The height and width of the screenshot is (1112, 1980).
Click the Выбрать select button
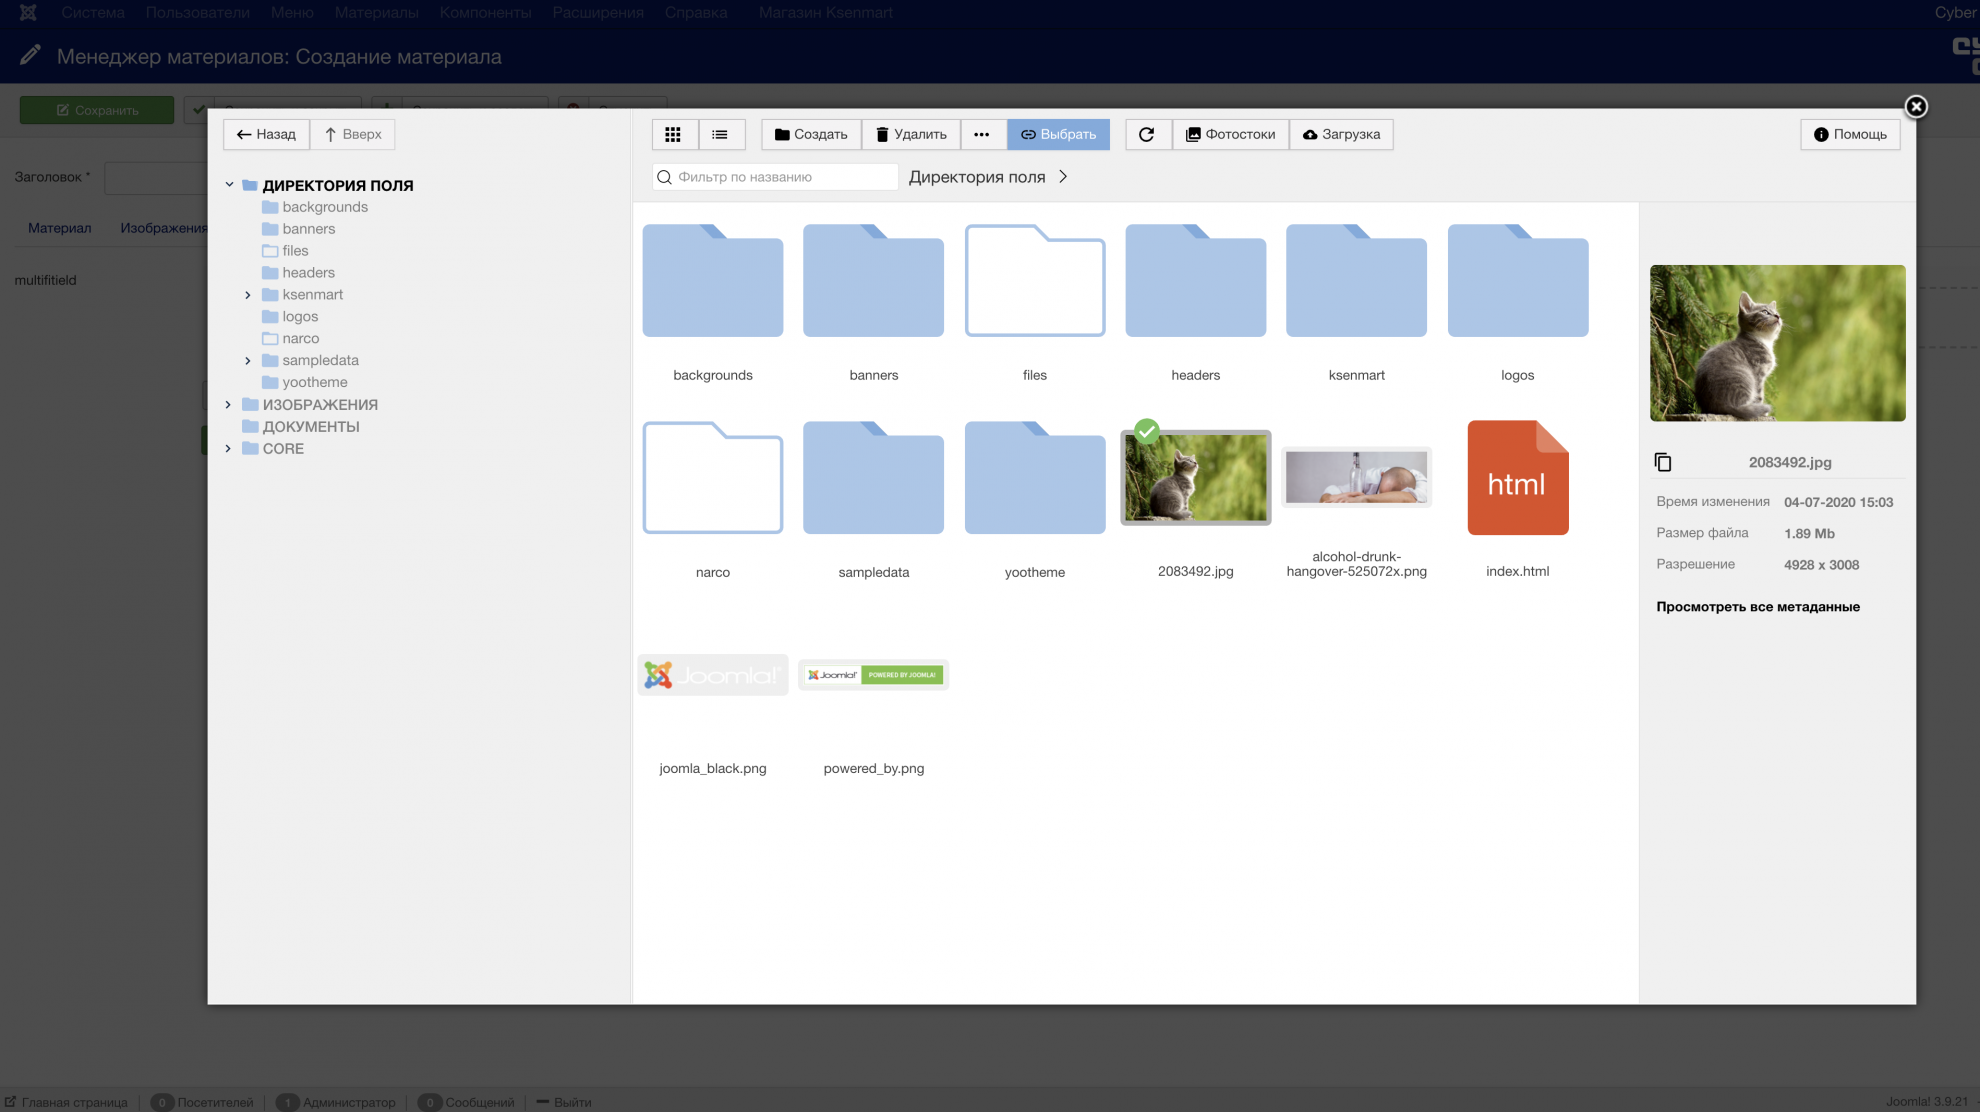1058,134
